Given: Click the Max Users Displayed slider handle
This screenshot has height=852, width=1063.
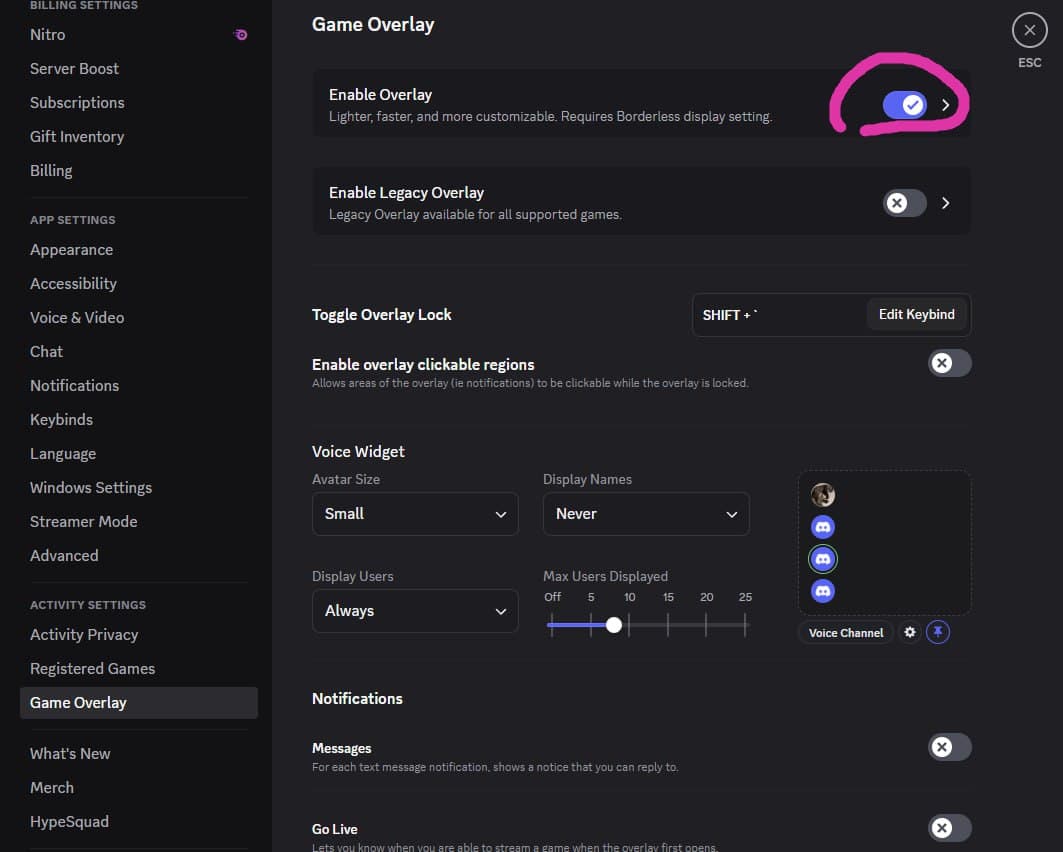Looking at the screenshot, I should click(x=614, y=625).
